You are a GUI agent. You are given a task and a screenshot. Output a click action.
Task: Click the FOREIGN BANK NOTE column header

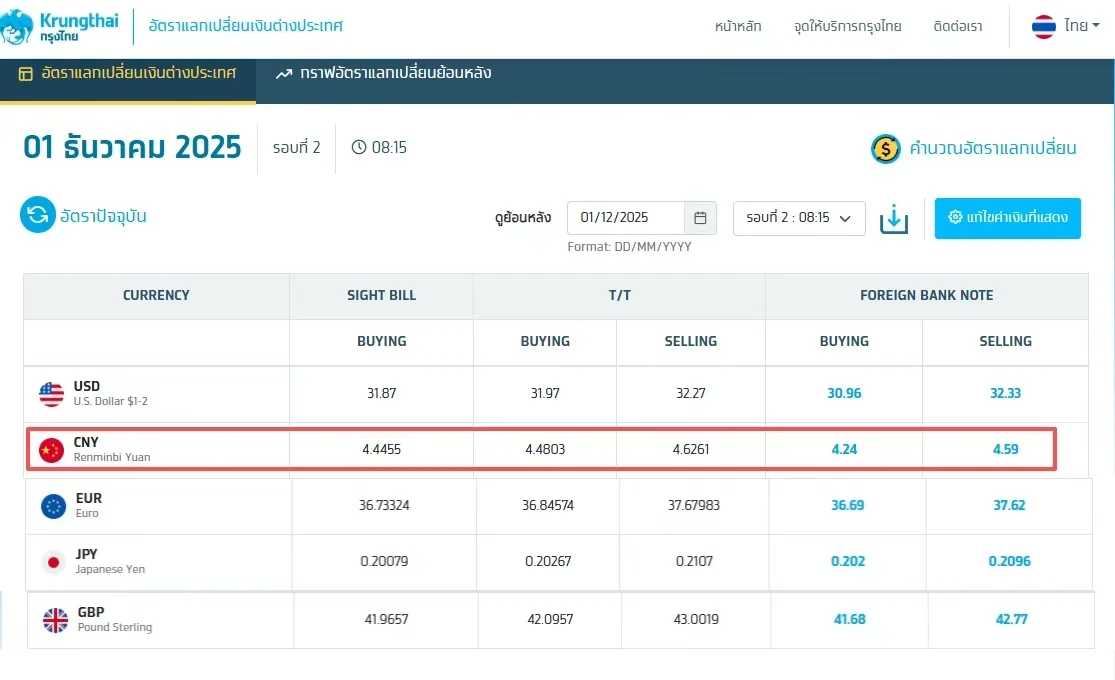click(x=927, y=295)
